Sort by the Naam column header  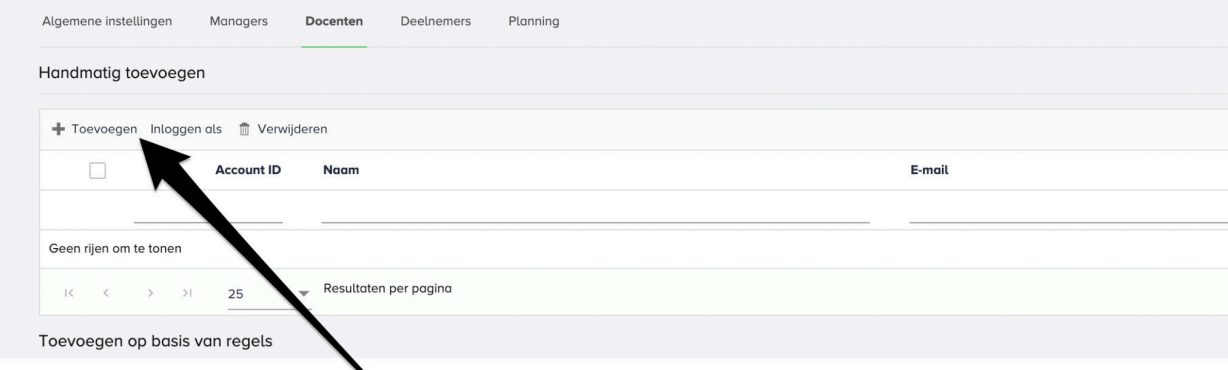[x=341, y=170]
